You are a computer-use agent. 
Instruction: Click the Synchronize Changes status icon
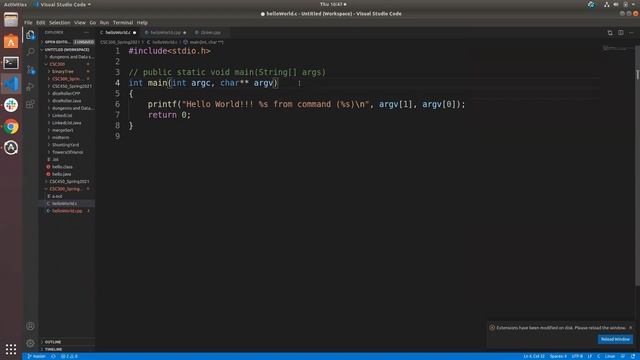[53, 356]
